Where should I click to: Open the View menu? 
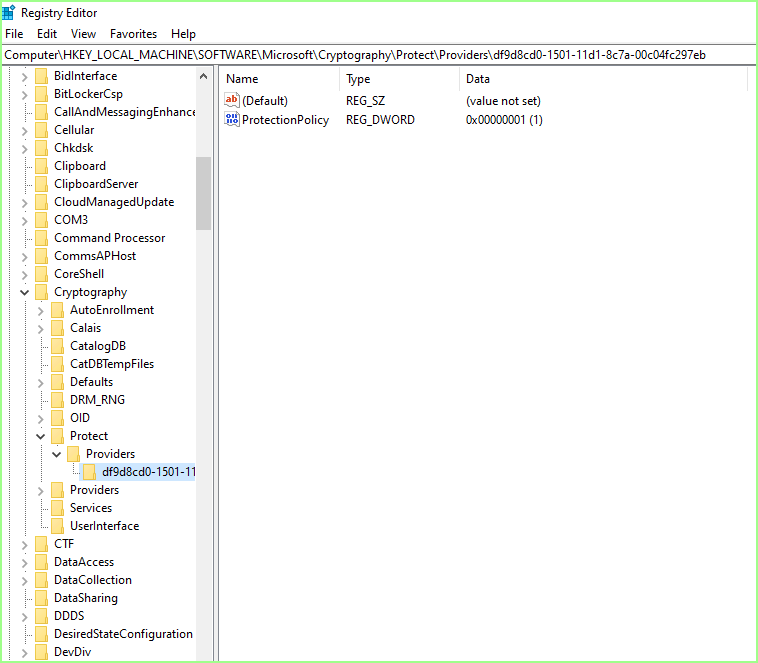(x=83, y=34)
